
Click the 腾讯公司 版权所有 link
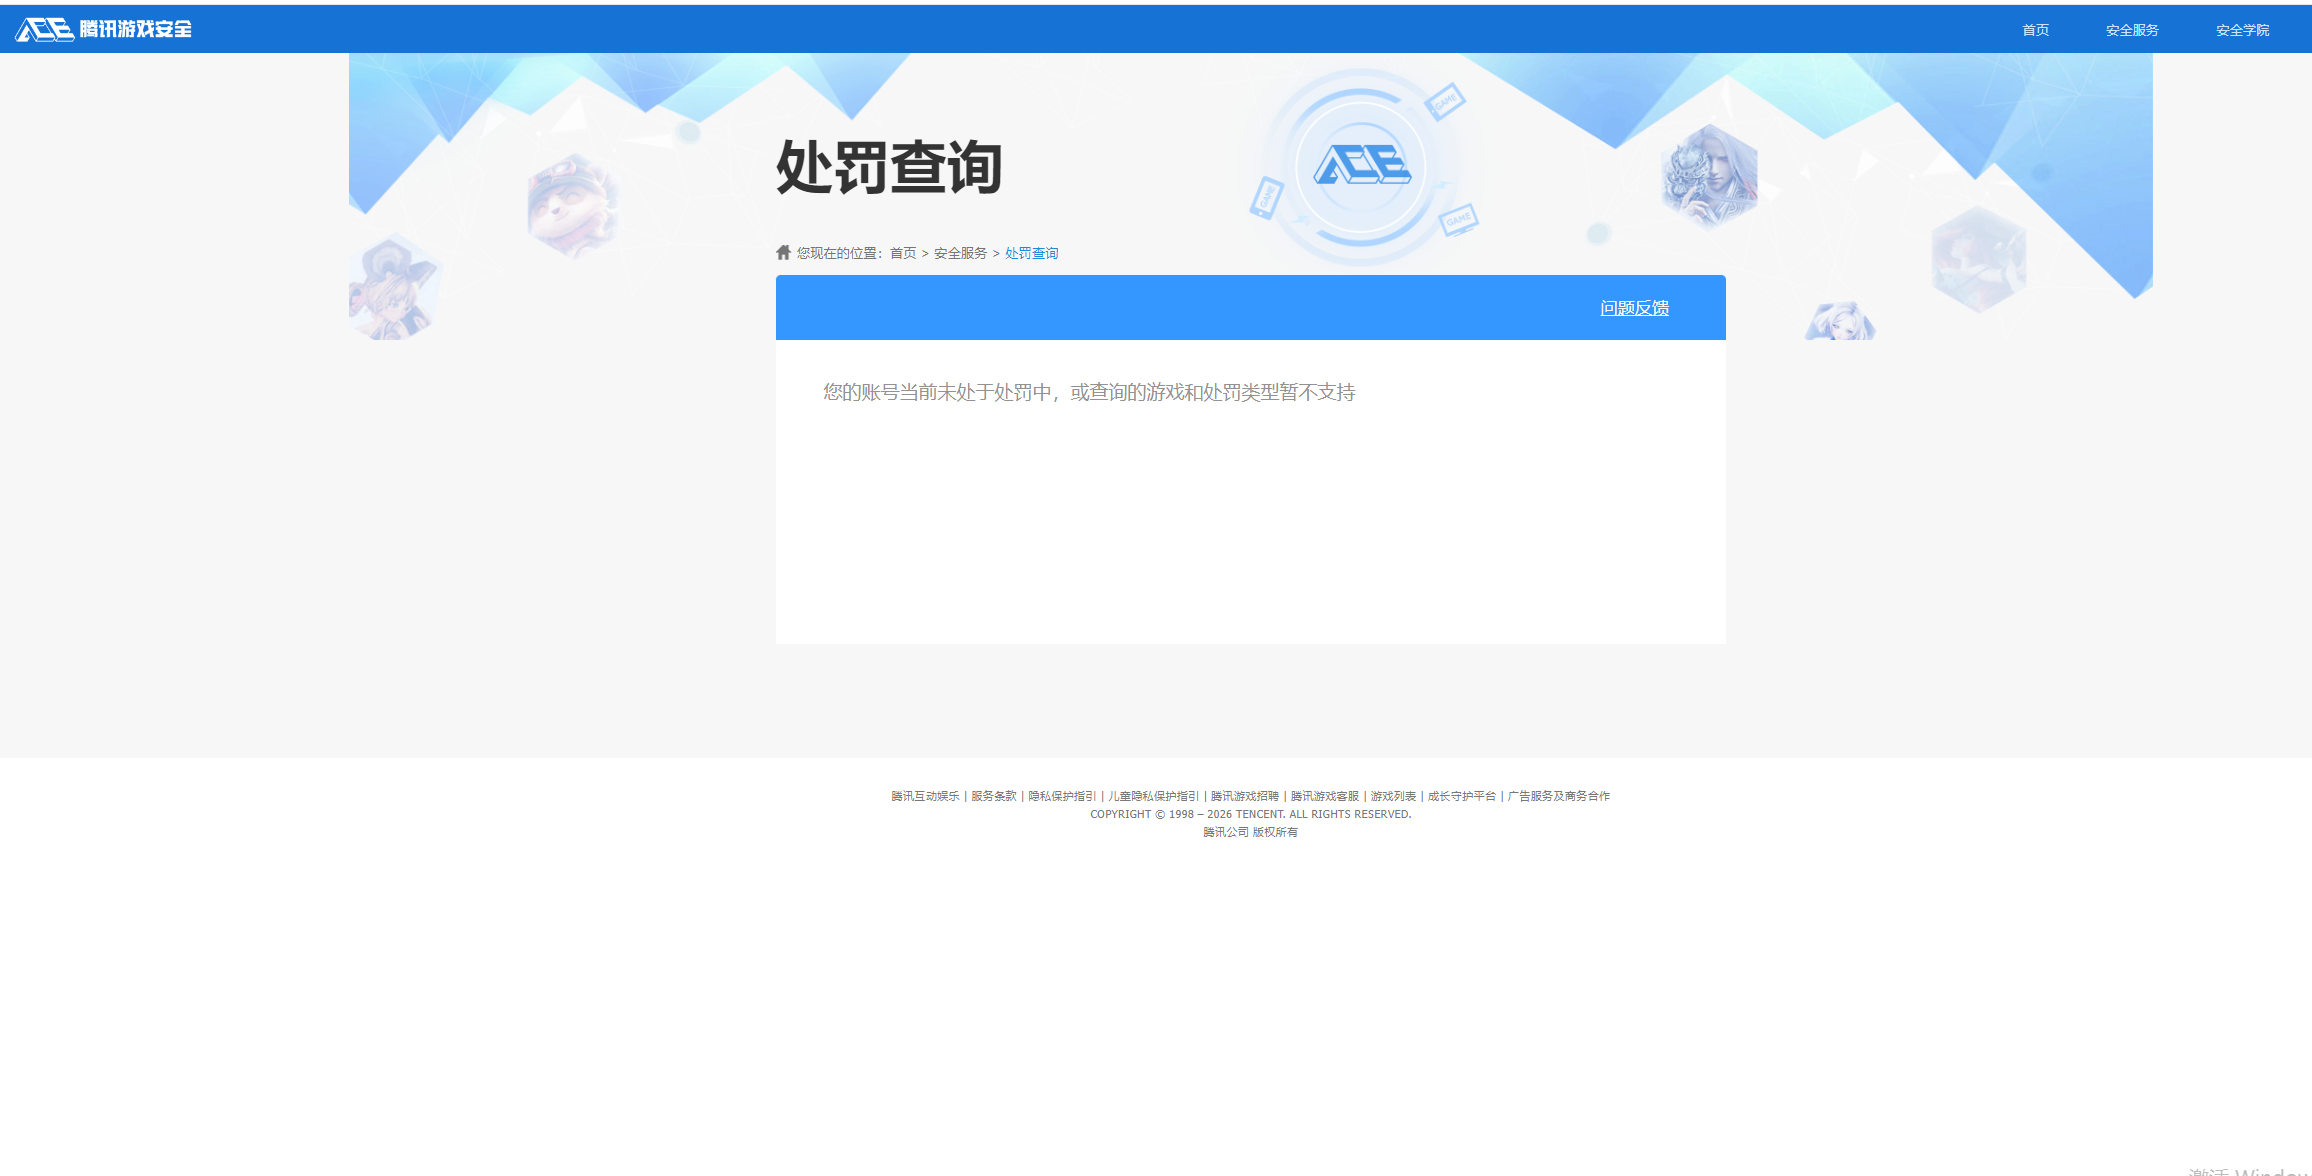point(1250,831)
